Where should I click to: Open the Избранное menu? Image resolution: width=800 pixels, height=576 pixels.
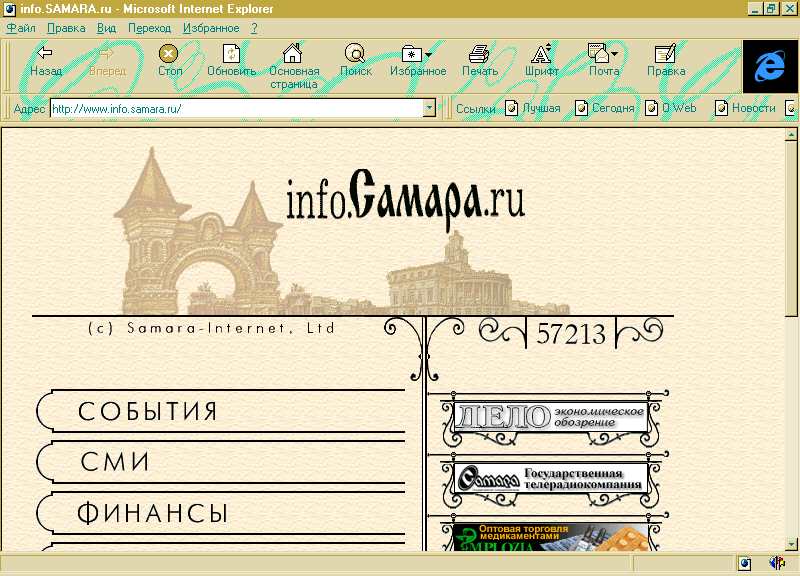pyautogui.click(x=211, y=28)
